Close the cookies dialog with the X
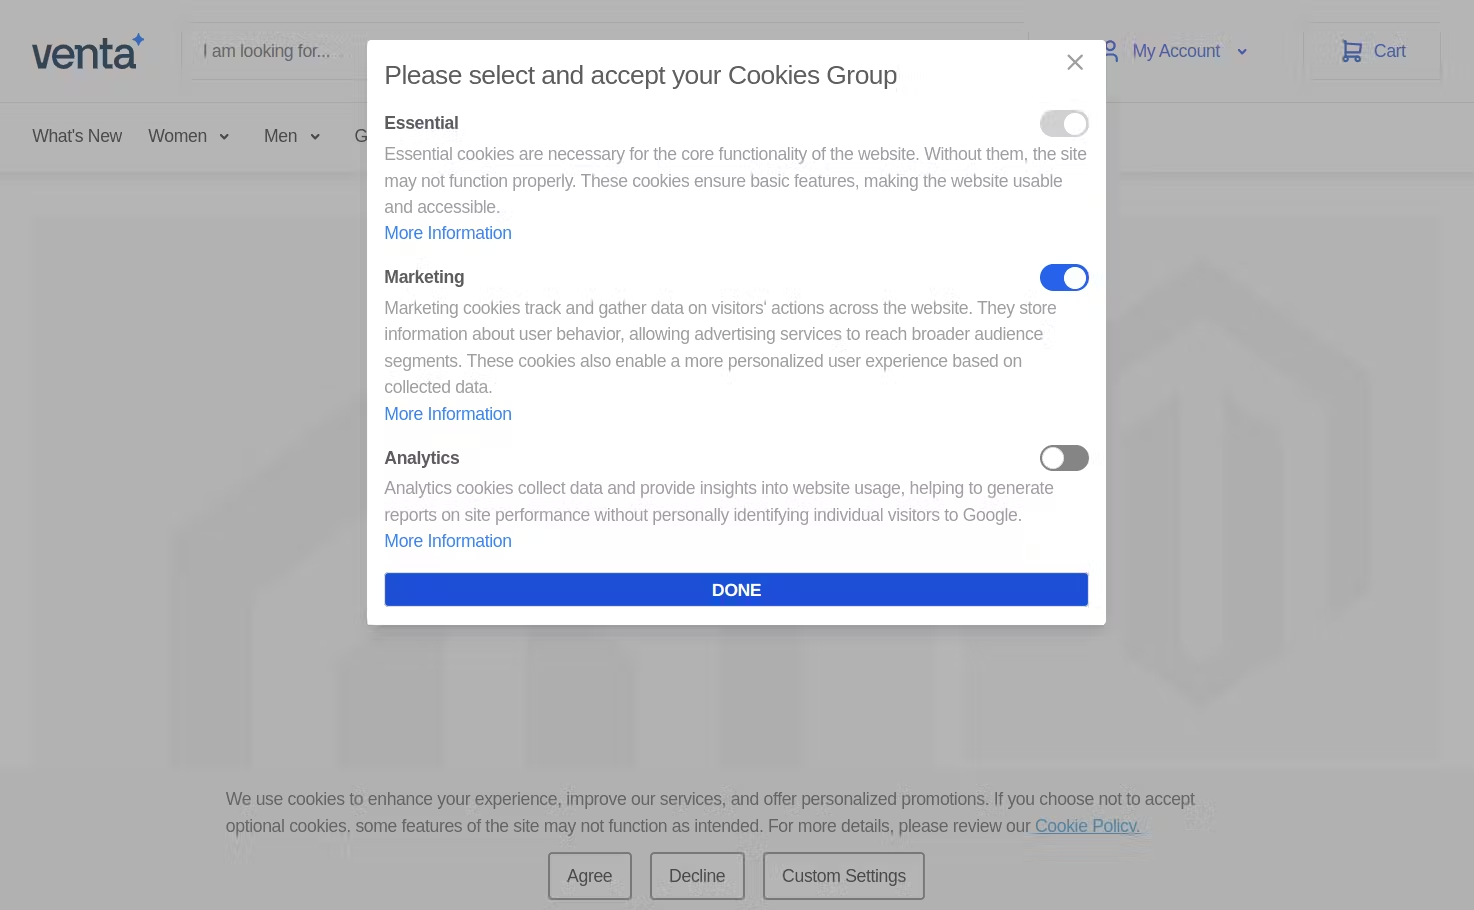Screen dimensions: 1474x910 click(1075, 62)
